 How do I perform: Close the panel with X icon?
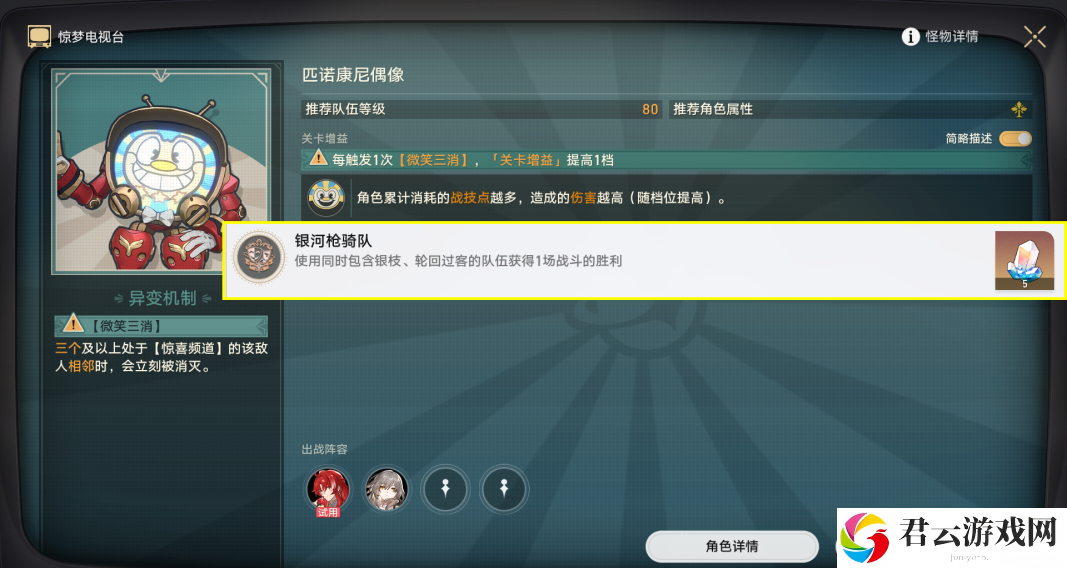tap(1034, 37)
